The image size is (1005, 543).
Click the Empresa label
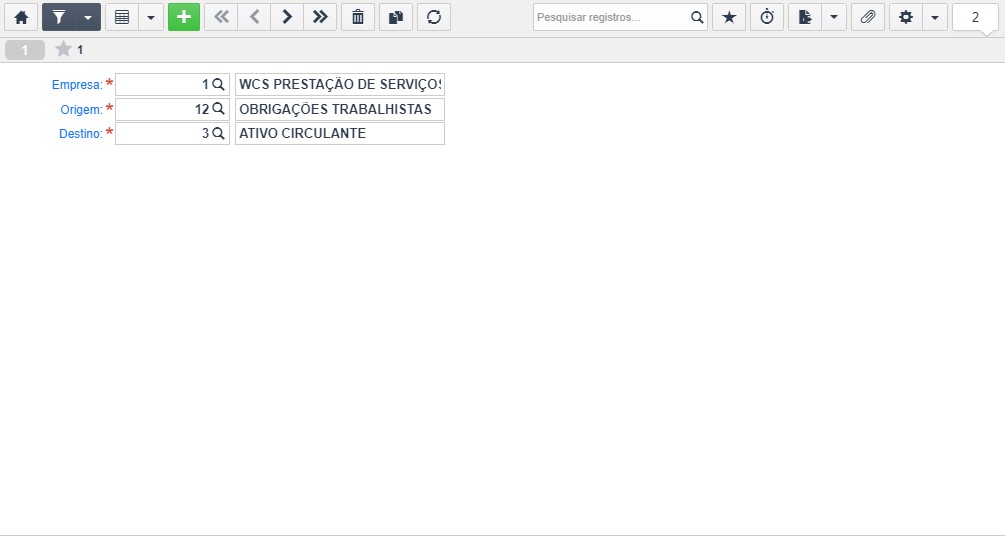(77, 85)
